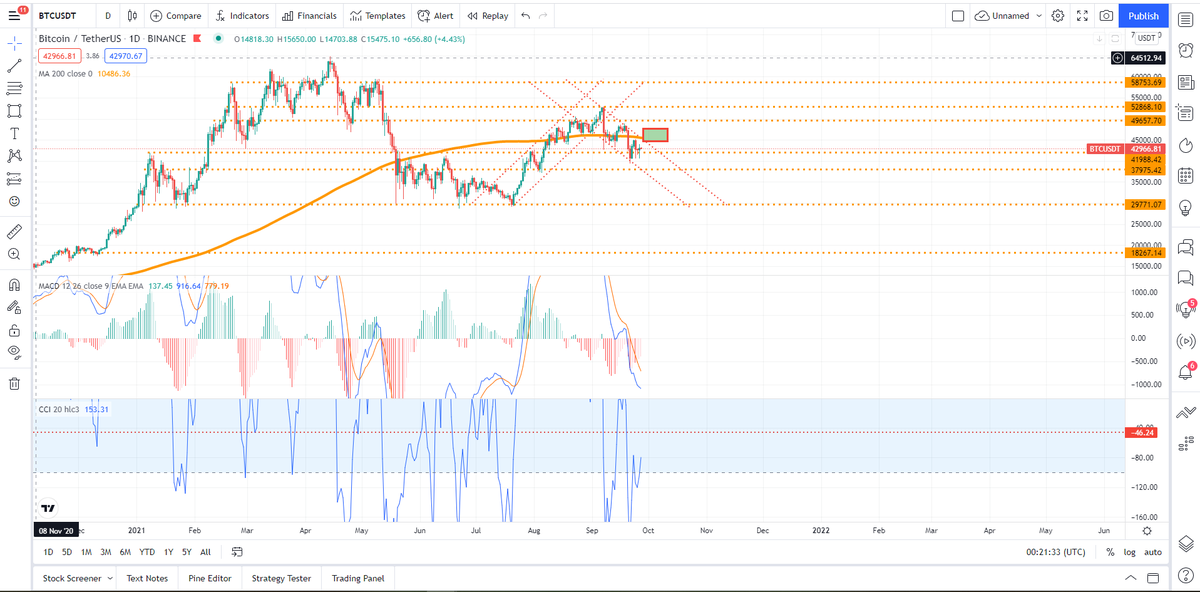Open the emoji icons tool
This screenshot has width=1200, height=592.
(14, 201)
